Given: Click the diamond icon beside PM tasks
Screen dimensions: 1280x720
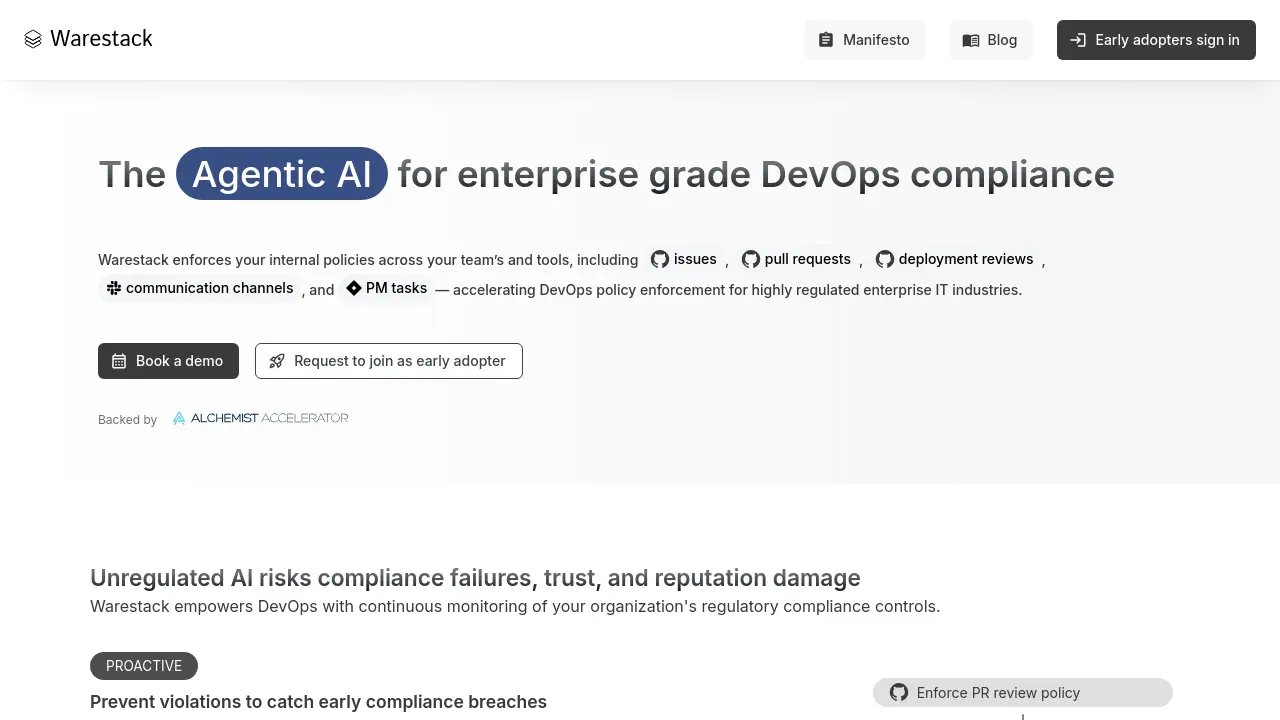Looking at the screenshot, I should point(354,288).
